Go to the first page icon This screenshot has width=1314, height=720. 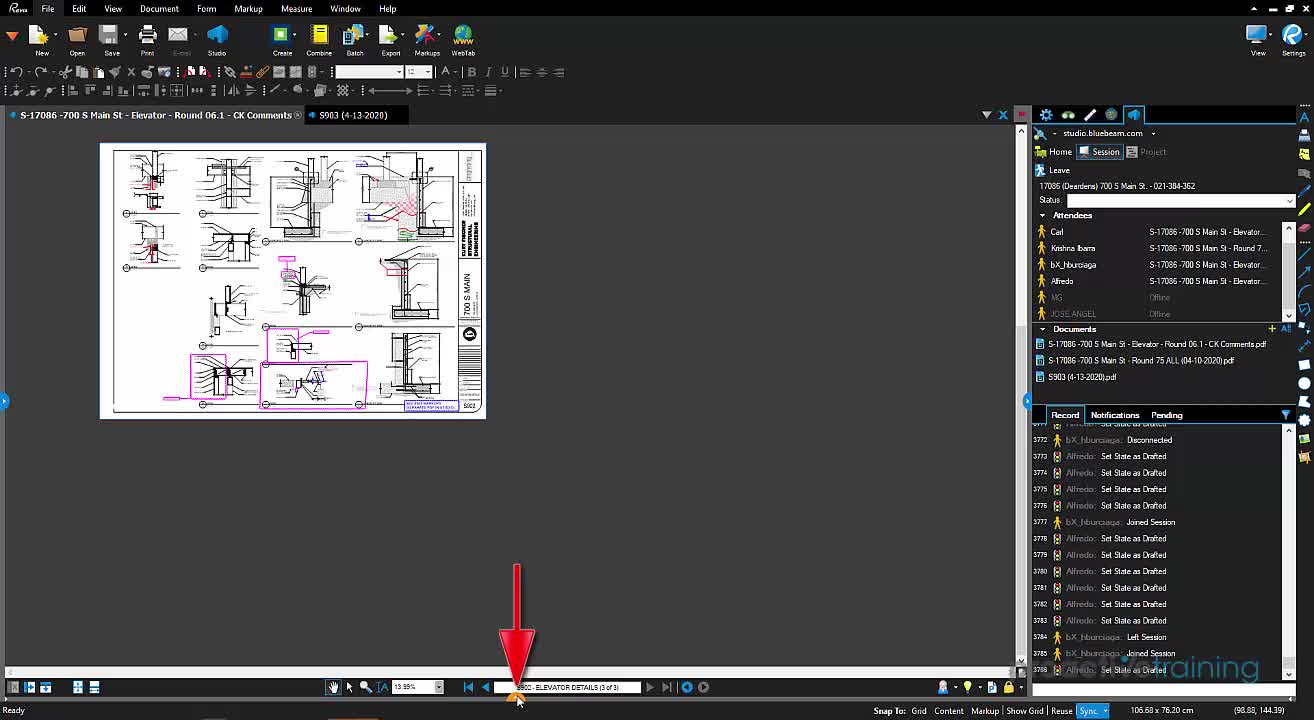point(468,687)
